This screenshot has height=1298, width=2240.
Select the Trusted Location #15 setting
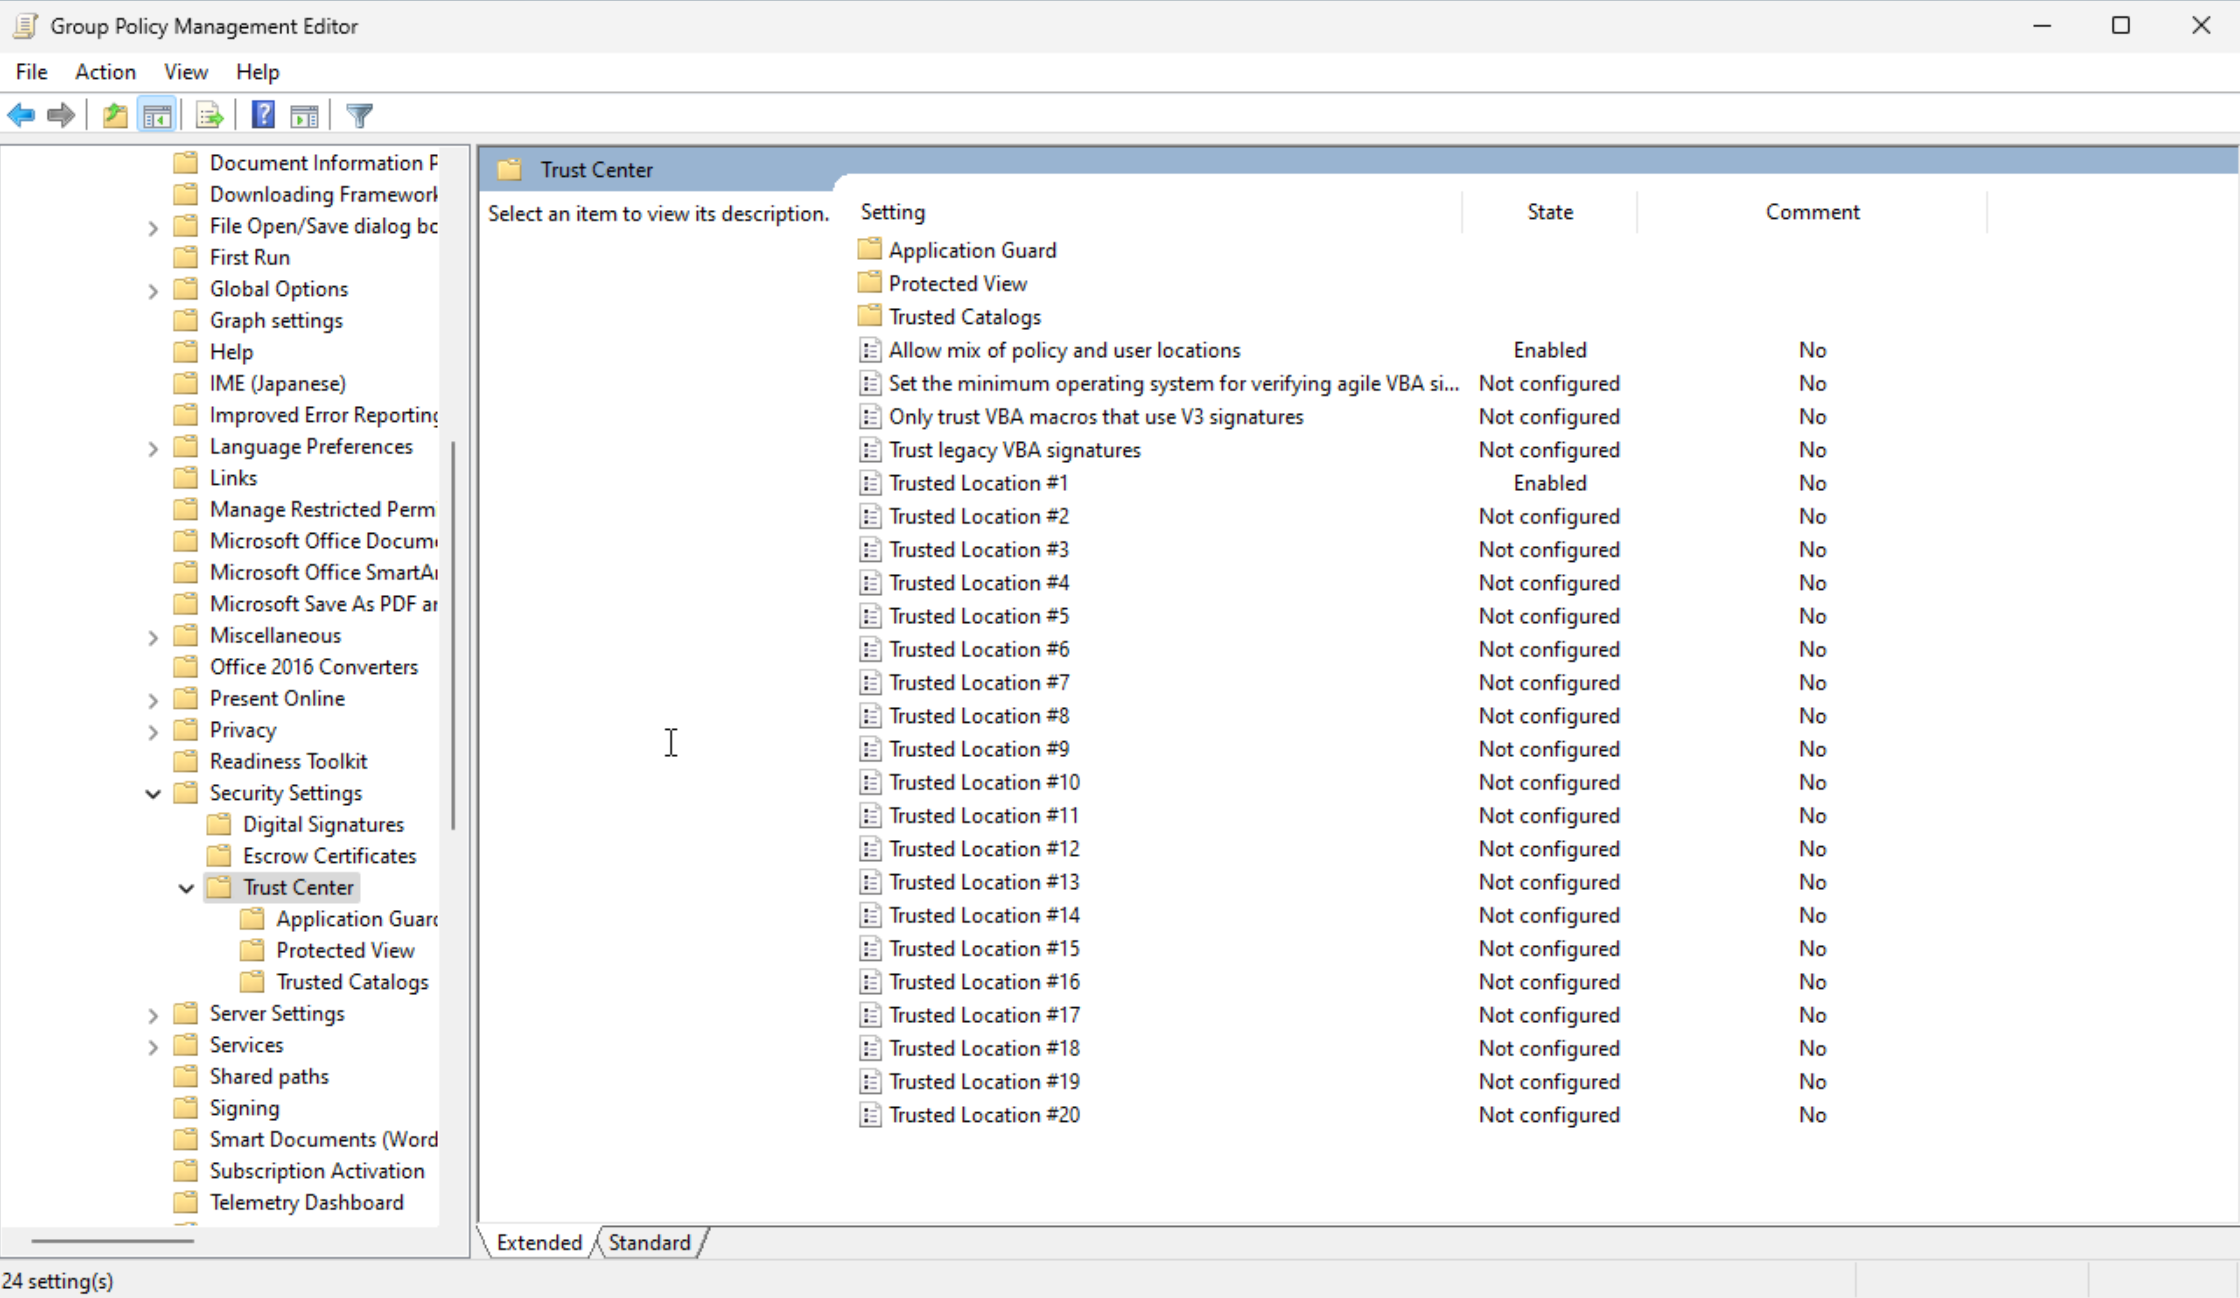point(984,948)
